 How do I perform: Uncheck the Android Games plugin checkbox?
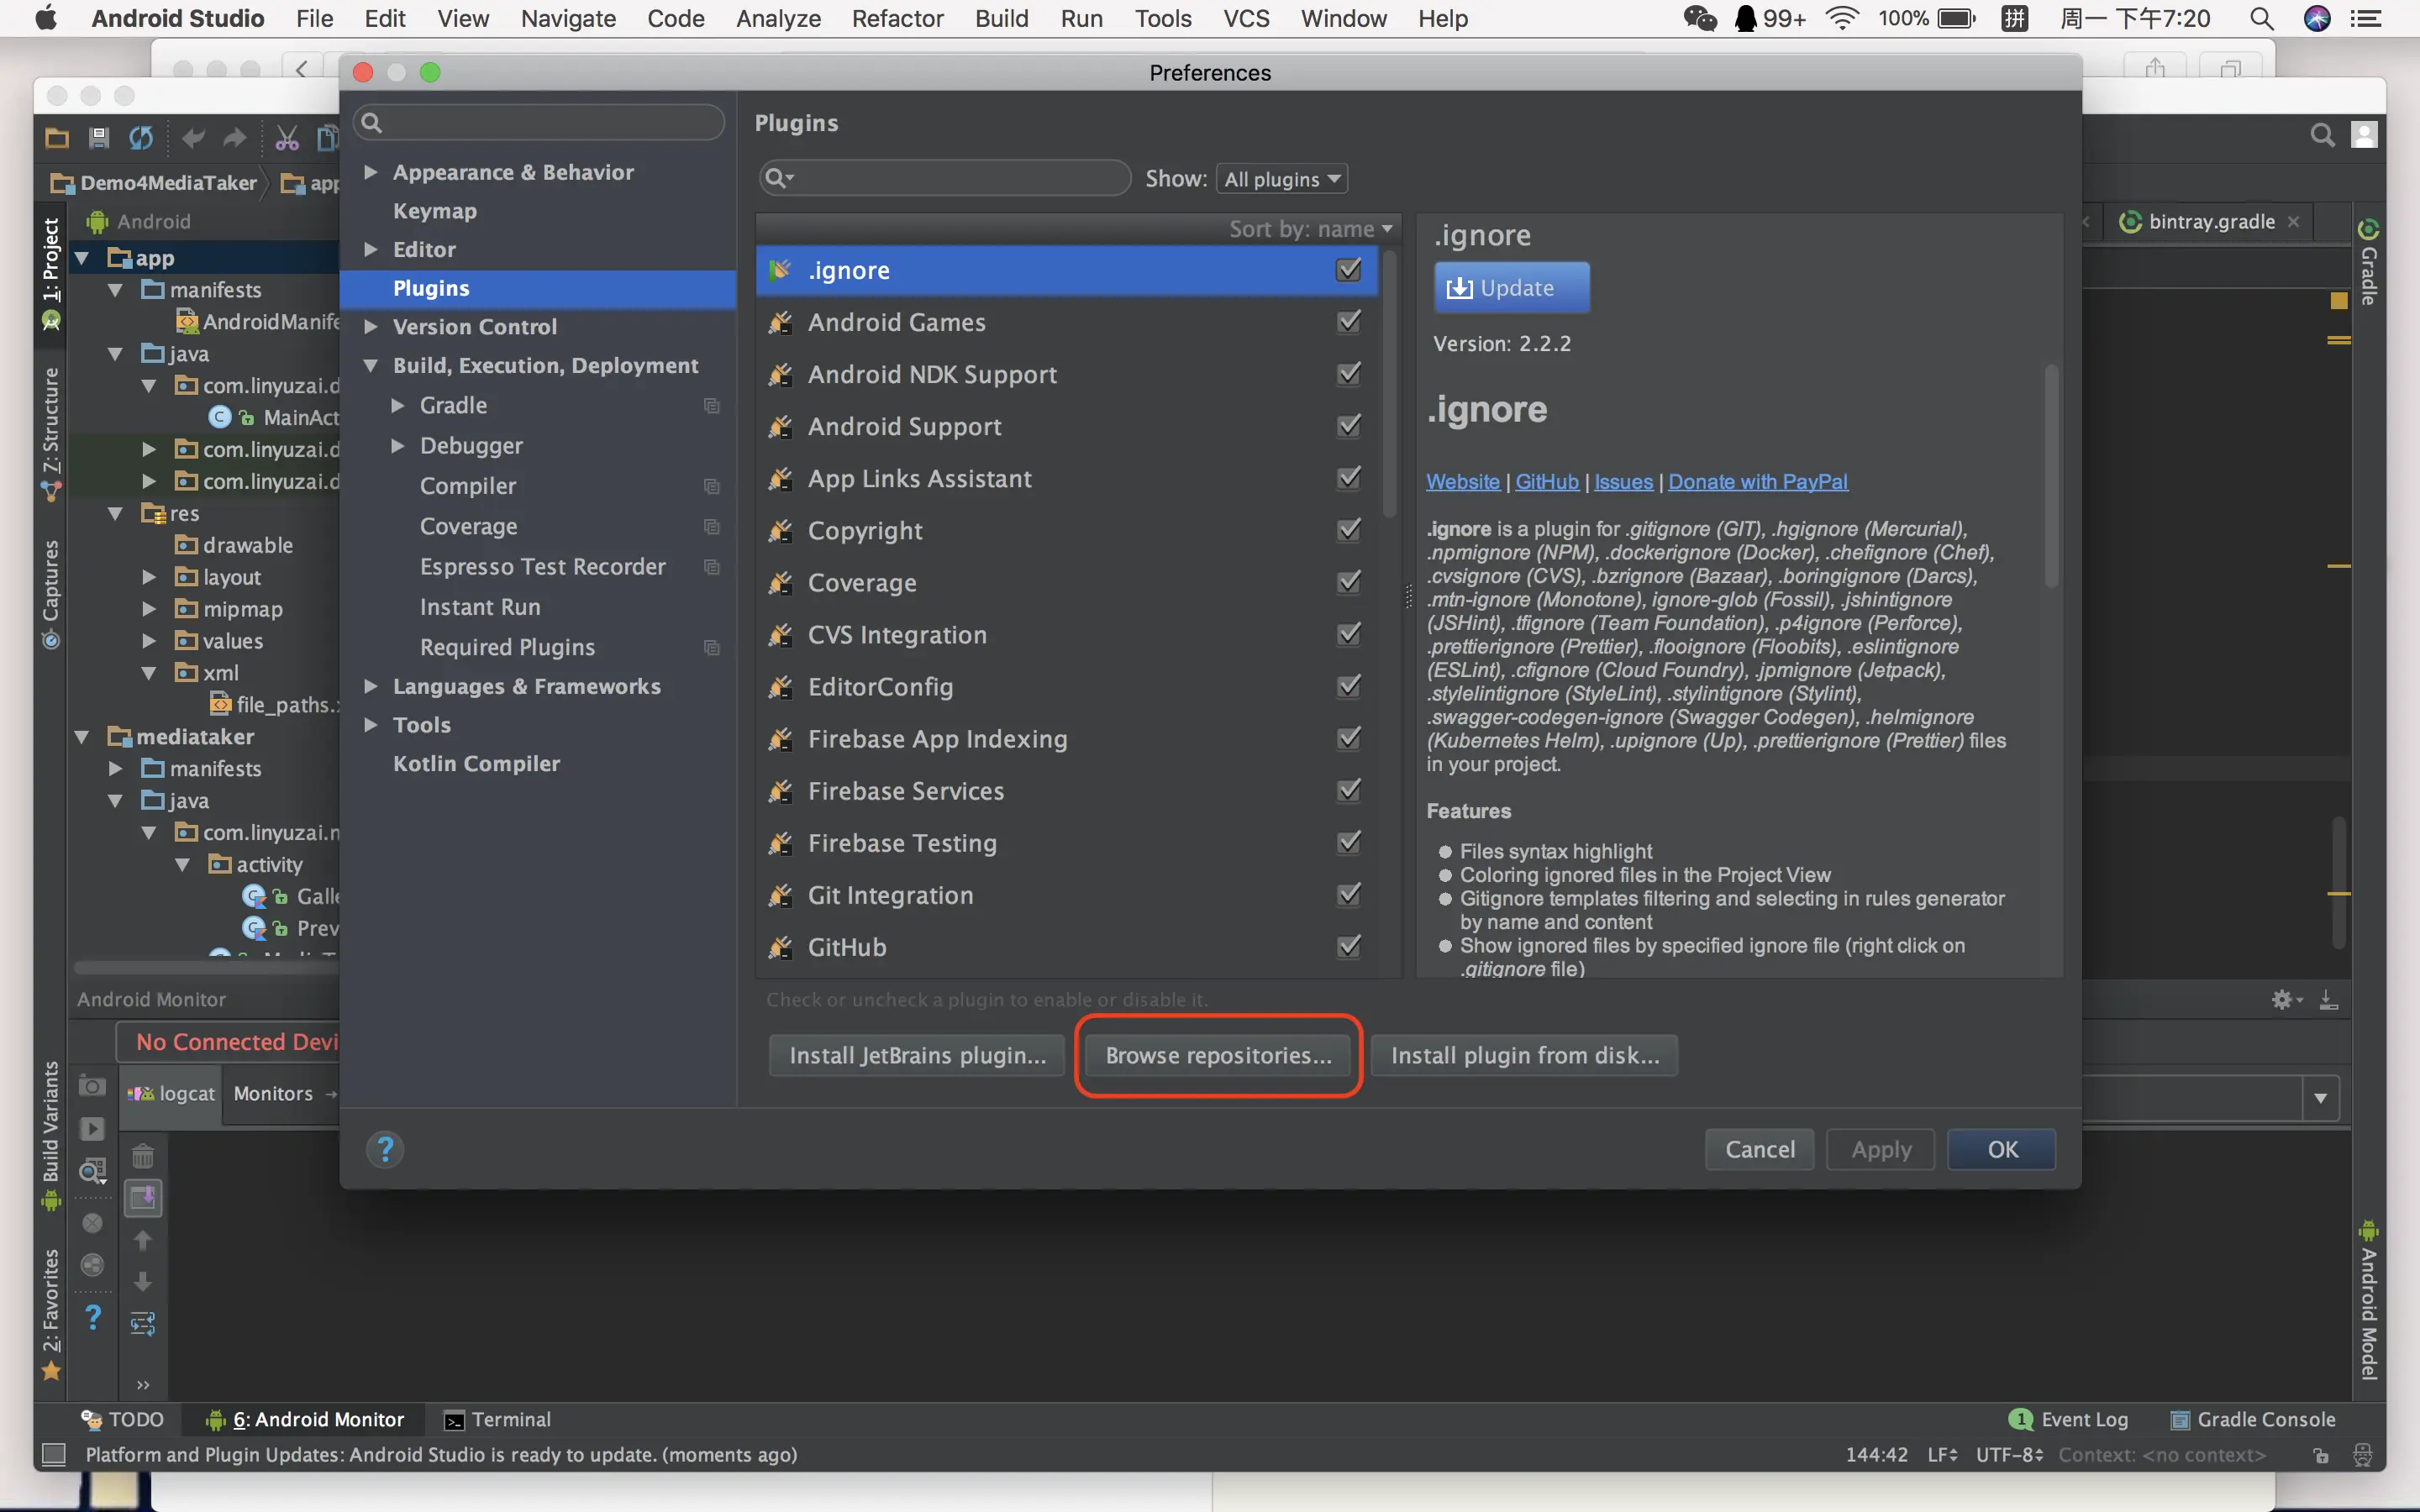(x=1349, y=322)
